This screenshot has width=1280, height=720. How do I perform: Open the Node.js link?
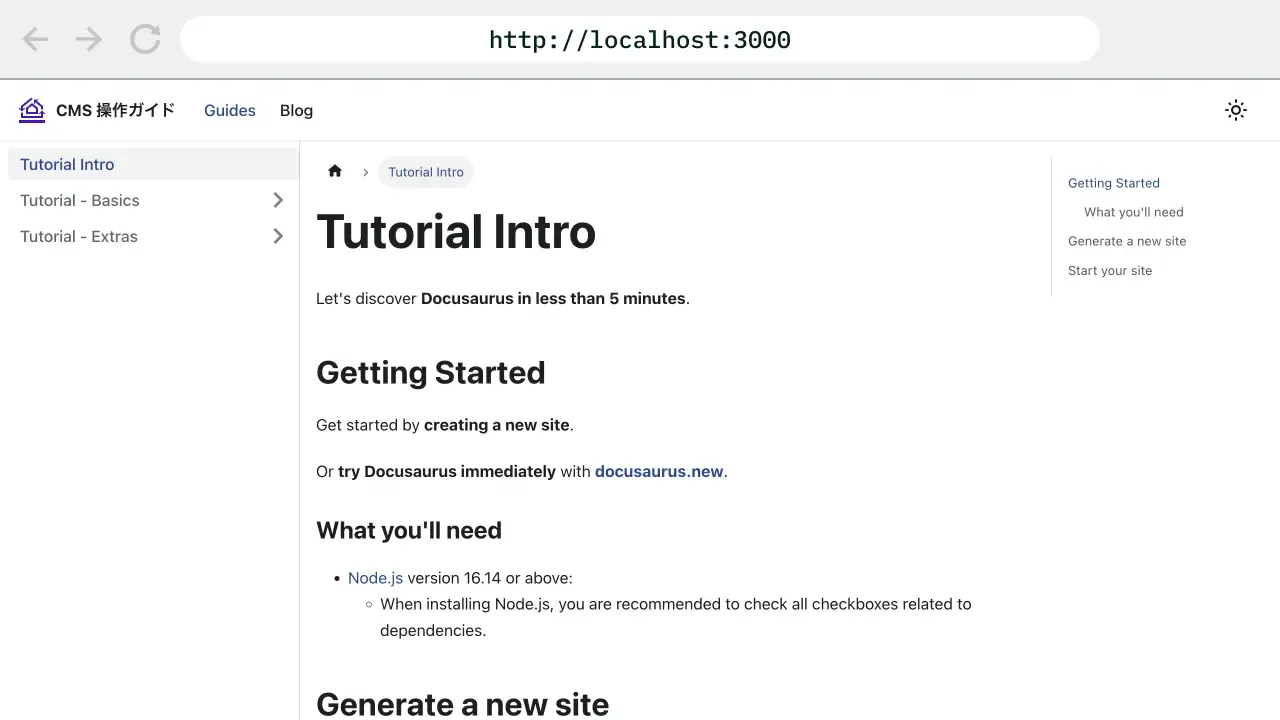pos(375,578)
